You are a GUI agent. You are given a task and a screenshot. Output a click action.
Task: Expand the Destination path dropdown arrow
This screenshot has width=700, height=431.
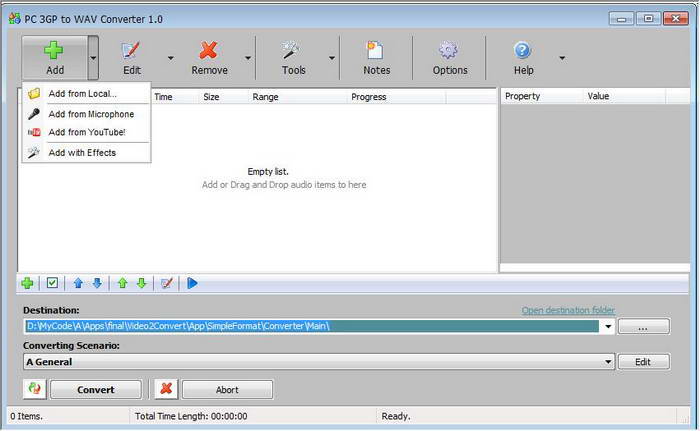coord(608,327)
